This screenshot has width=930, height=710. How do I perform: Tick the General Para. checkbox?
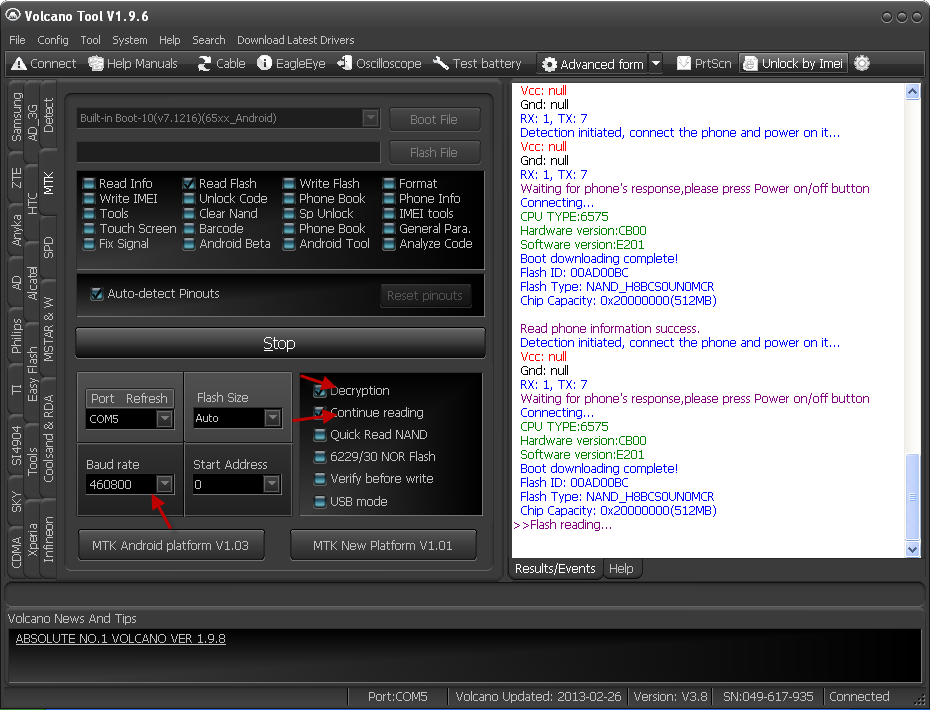pos(389,228)
